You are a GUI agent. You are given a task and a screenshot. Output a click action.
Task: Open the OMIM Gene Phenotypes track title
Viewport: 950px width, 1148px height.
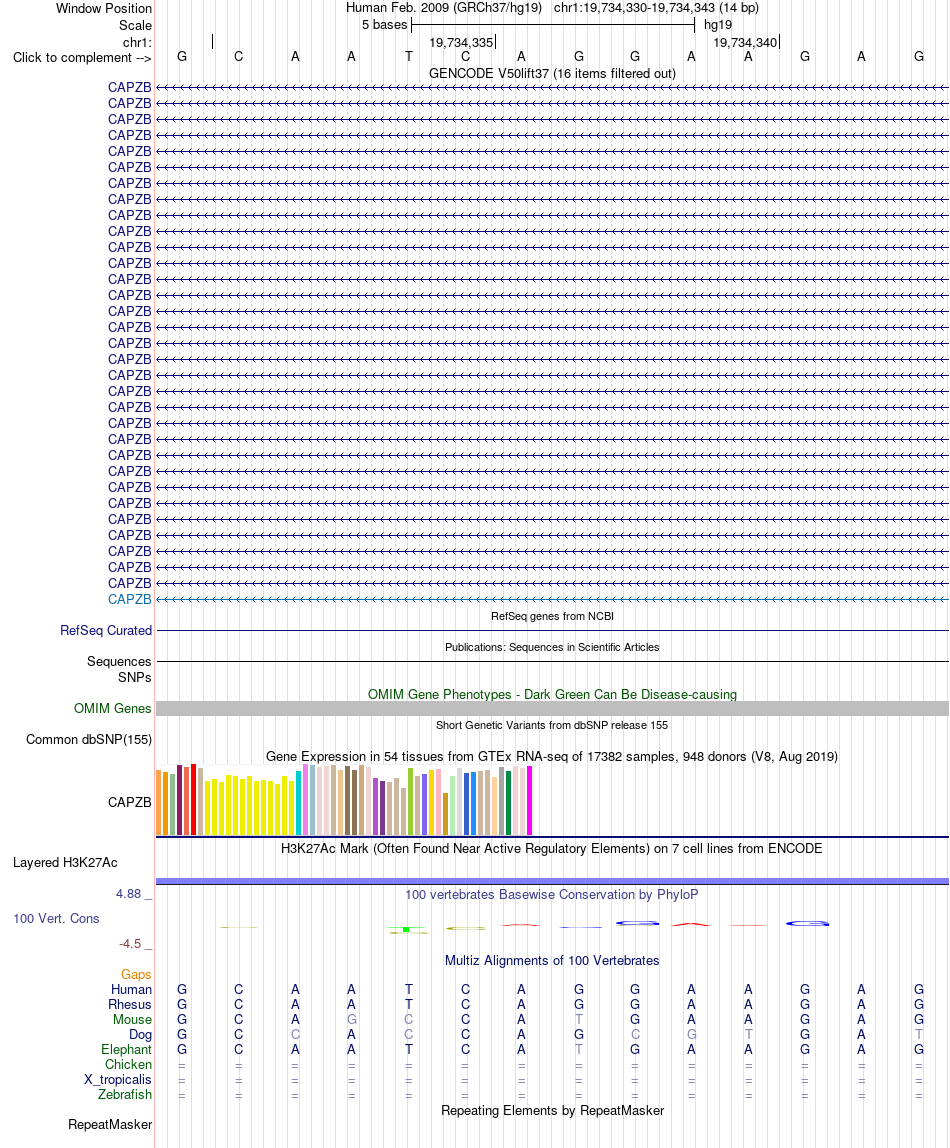tap(552, 694)
